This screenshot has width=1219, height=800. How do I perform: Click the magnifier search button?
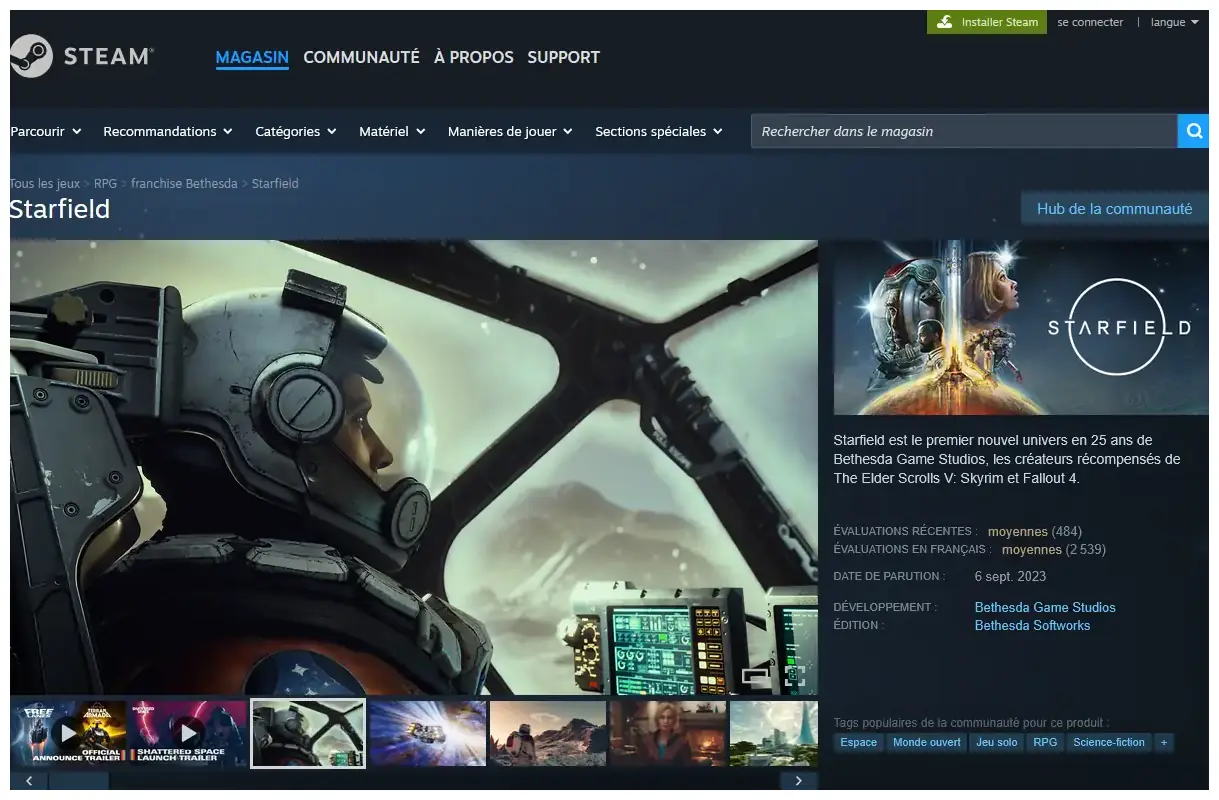tap(1193, 131)
